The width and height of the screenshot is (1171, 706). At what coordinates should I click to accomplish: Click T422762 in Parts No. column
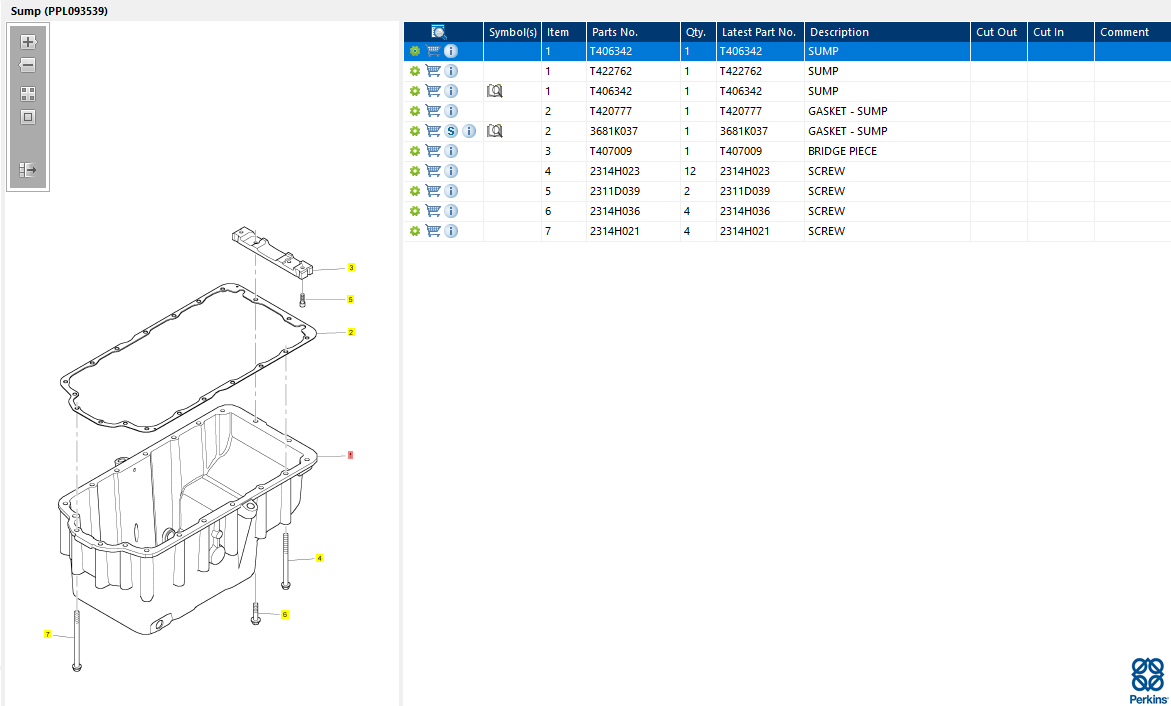click(x=610, y=71)
